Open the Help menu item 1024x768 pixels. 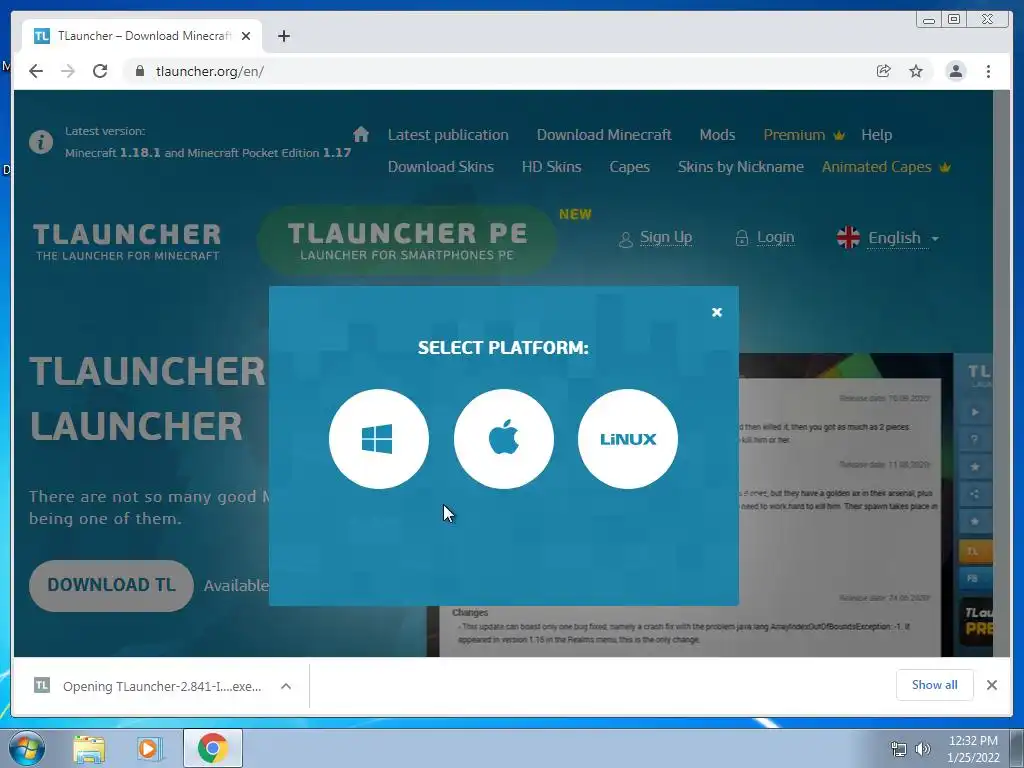[876, 135]
